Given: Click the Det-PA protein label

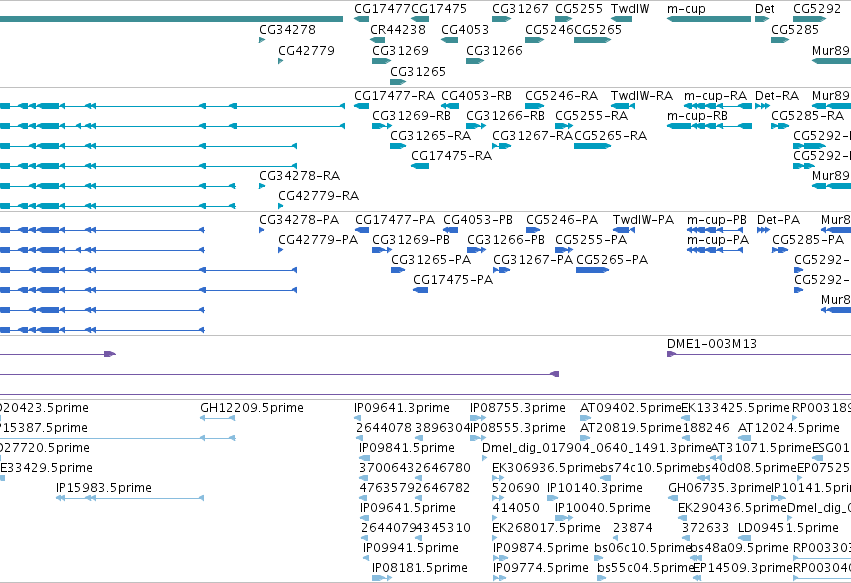Looking at the screenshot, I should tap(779, 220).
